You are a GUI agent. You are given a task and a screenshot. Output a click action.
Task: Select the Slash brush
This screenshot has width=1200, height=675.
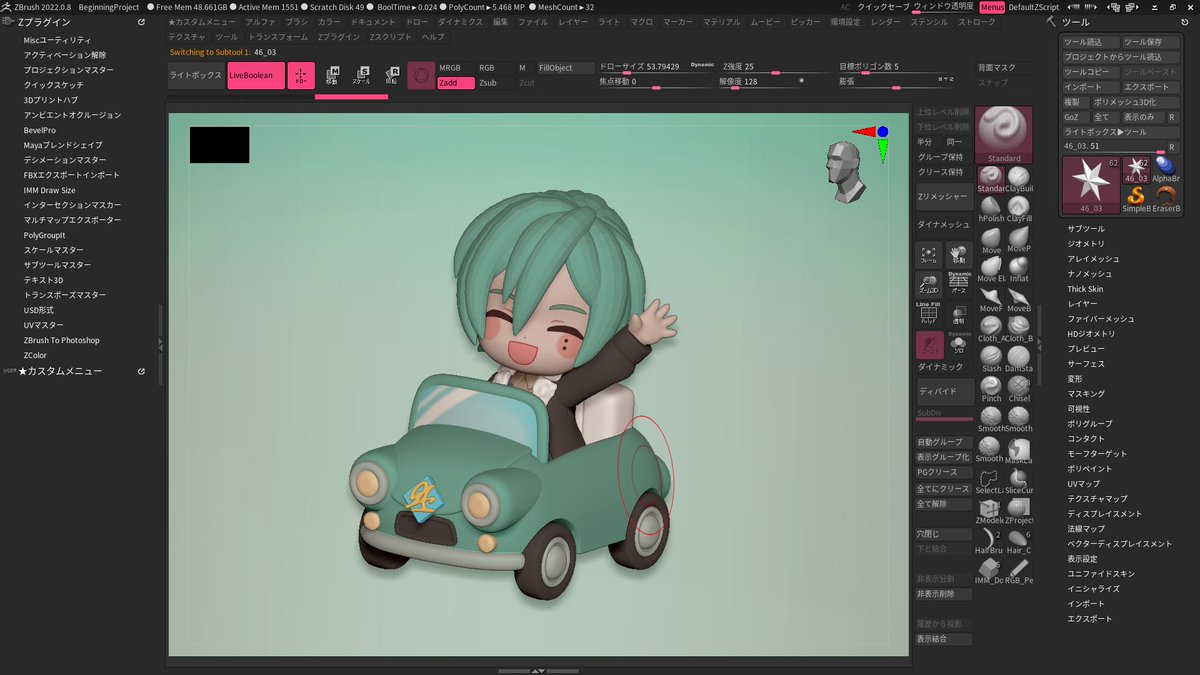[991, 359]
